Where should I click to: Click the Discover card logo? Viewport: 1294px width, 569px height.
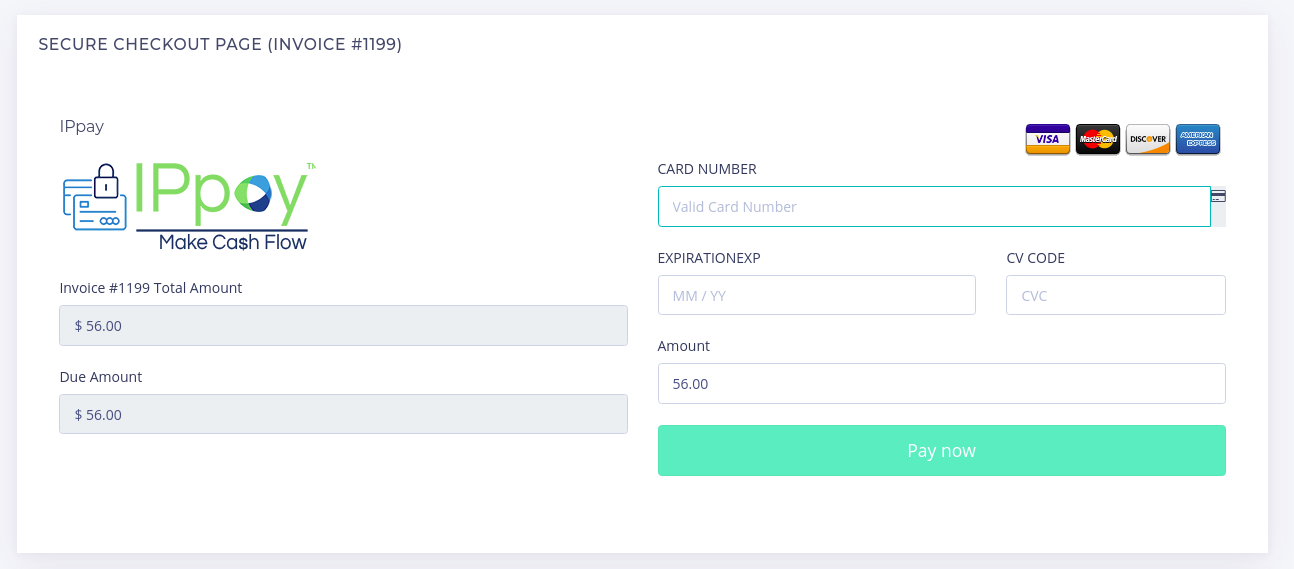(x=1147, y=139)
